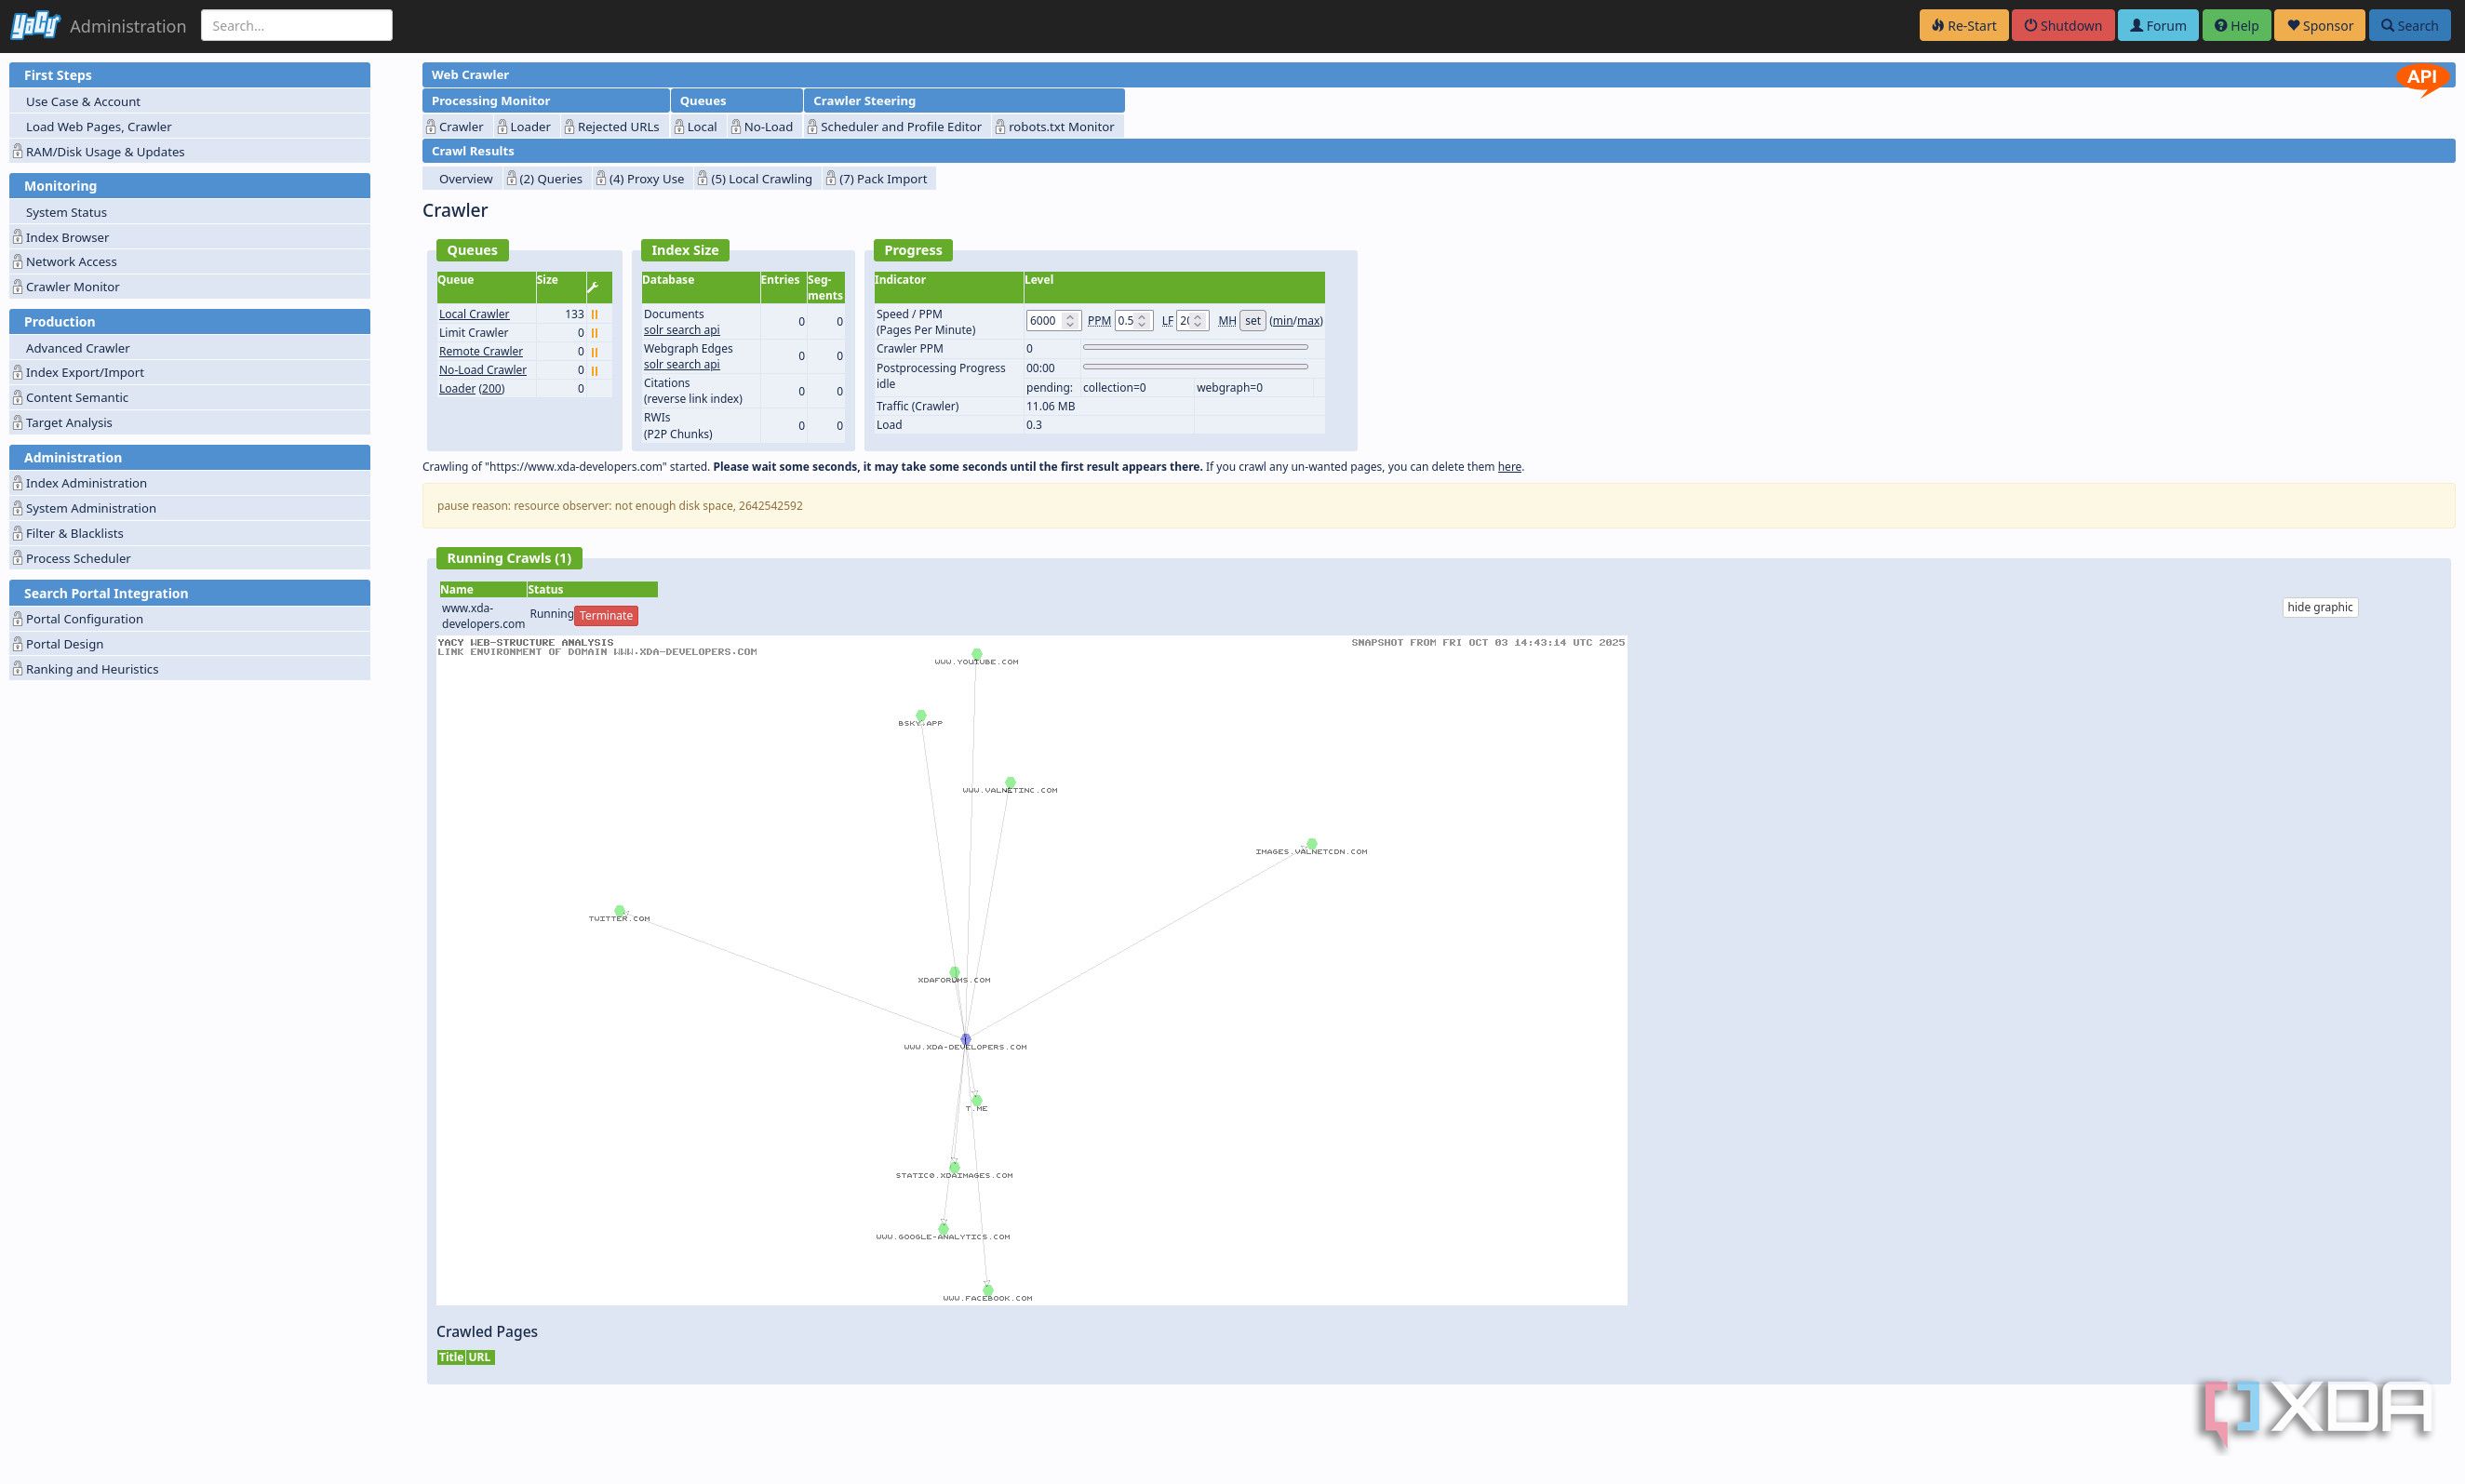Click the orange API speech-bubble icon
The image size is (2465, 1484).
tap(2421, 78)
